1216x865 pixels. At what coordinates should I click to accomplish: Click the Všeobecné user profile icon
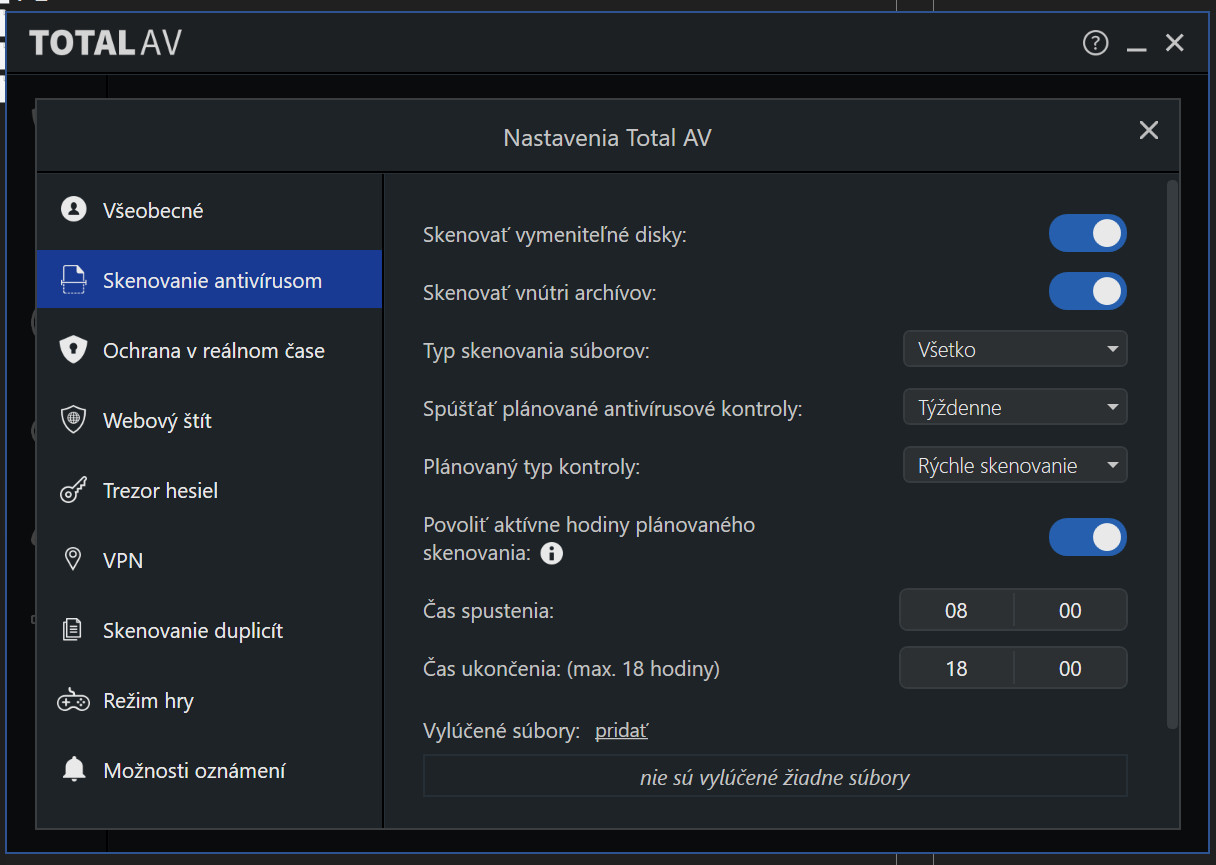click(x=73, y=210)
